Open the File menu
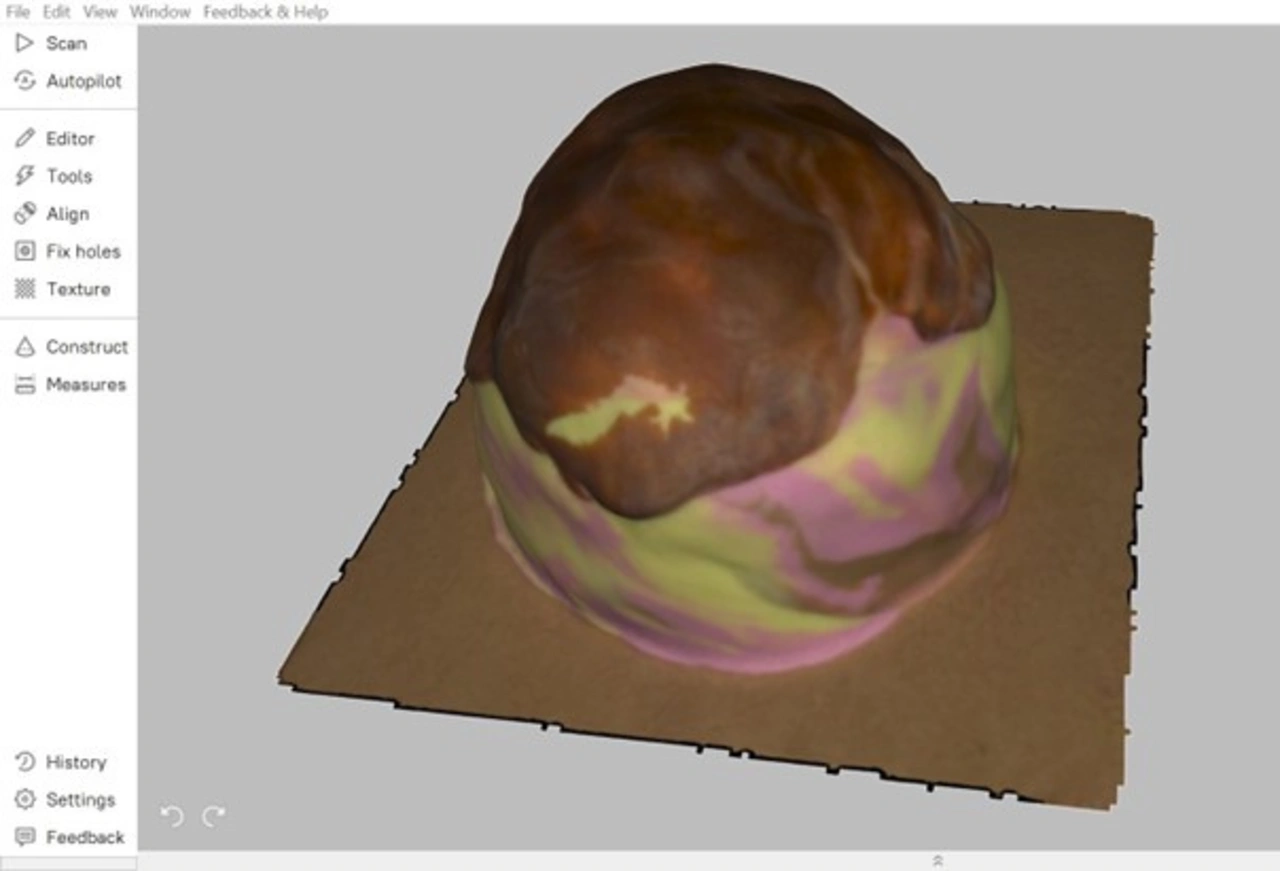 [x=17, y=12]
